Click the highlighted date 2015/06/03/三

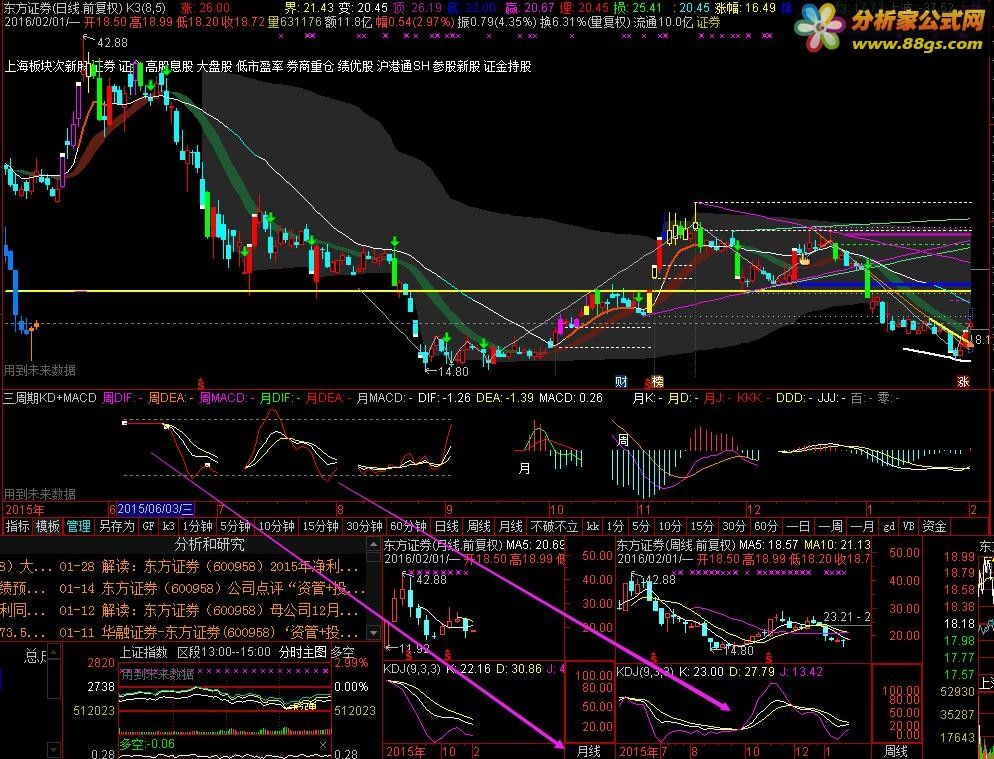click(x=155, y=509)
